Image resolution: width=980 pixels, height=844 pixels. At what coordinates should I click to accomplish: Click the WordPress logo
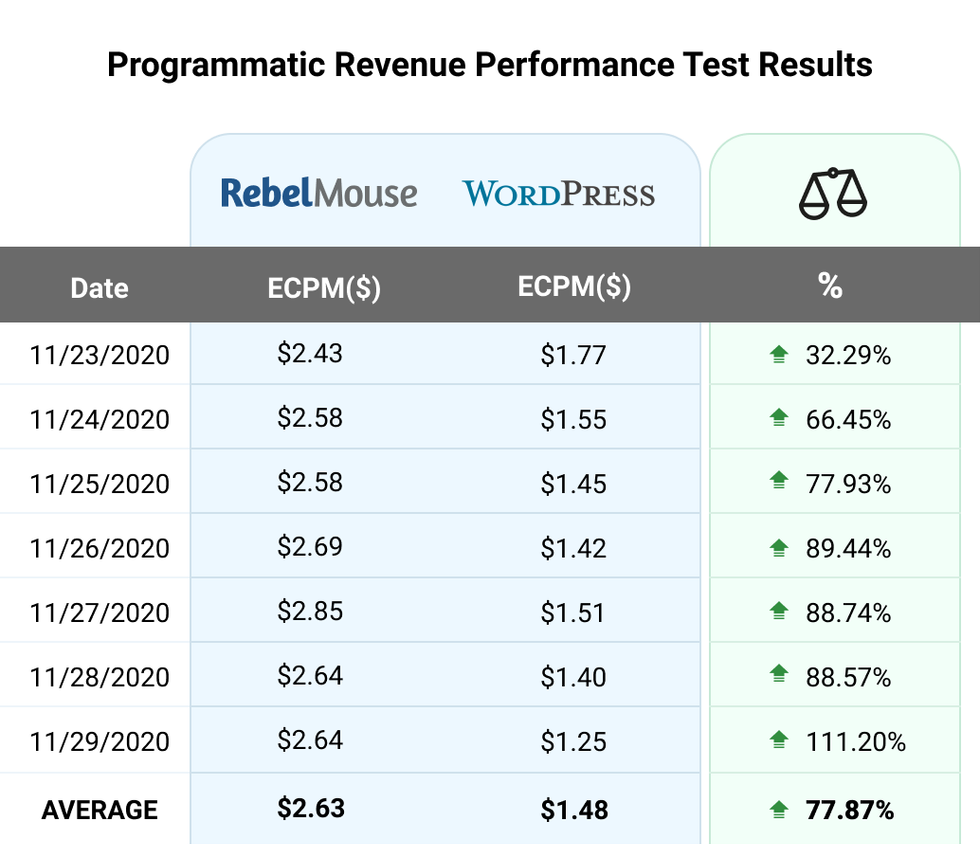[x=558, y=193]
